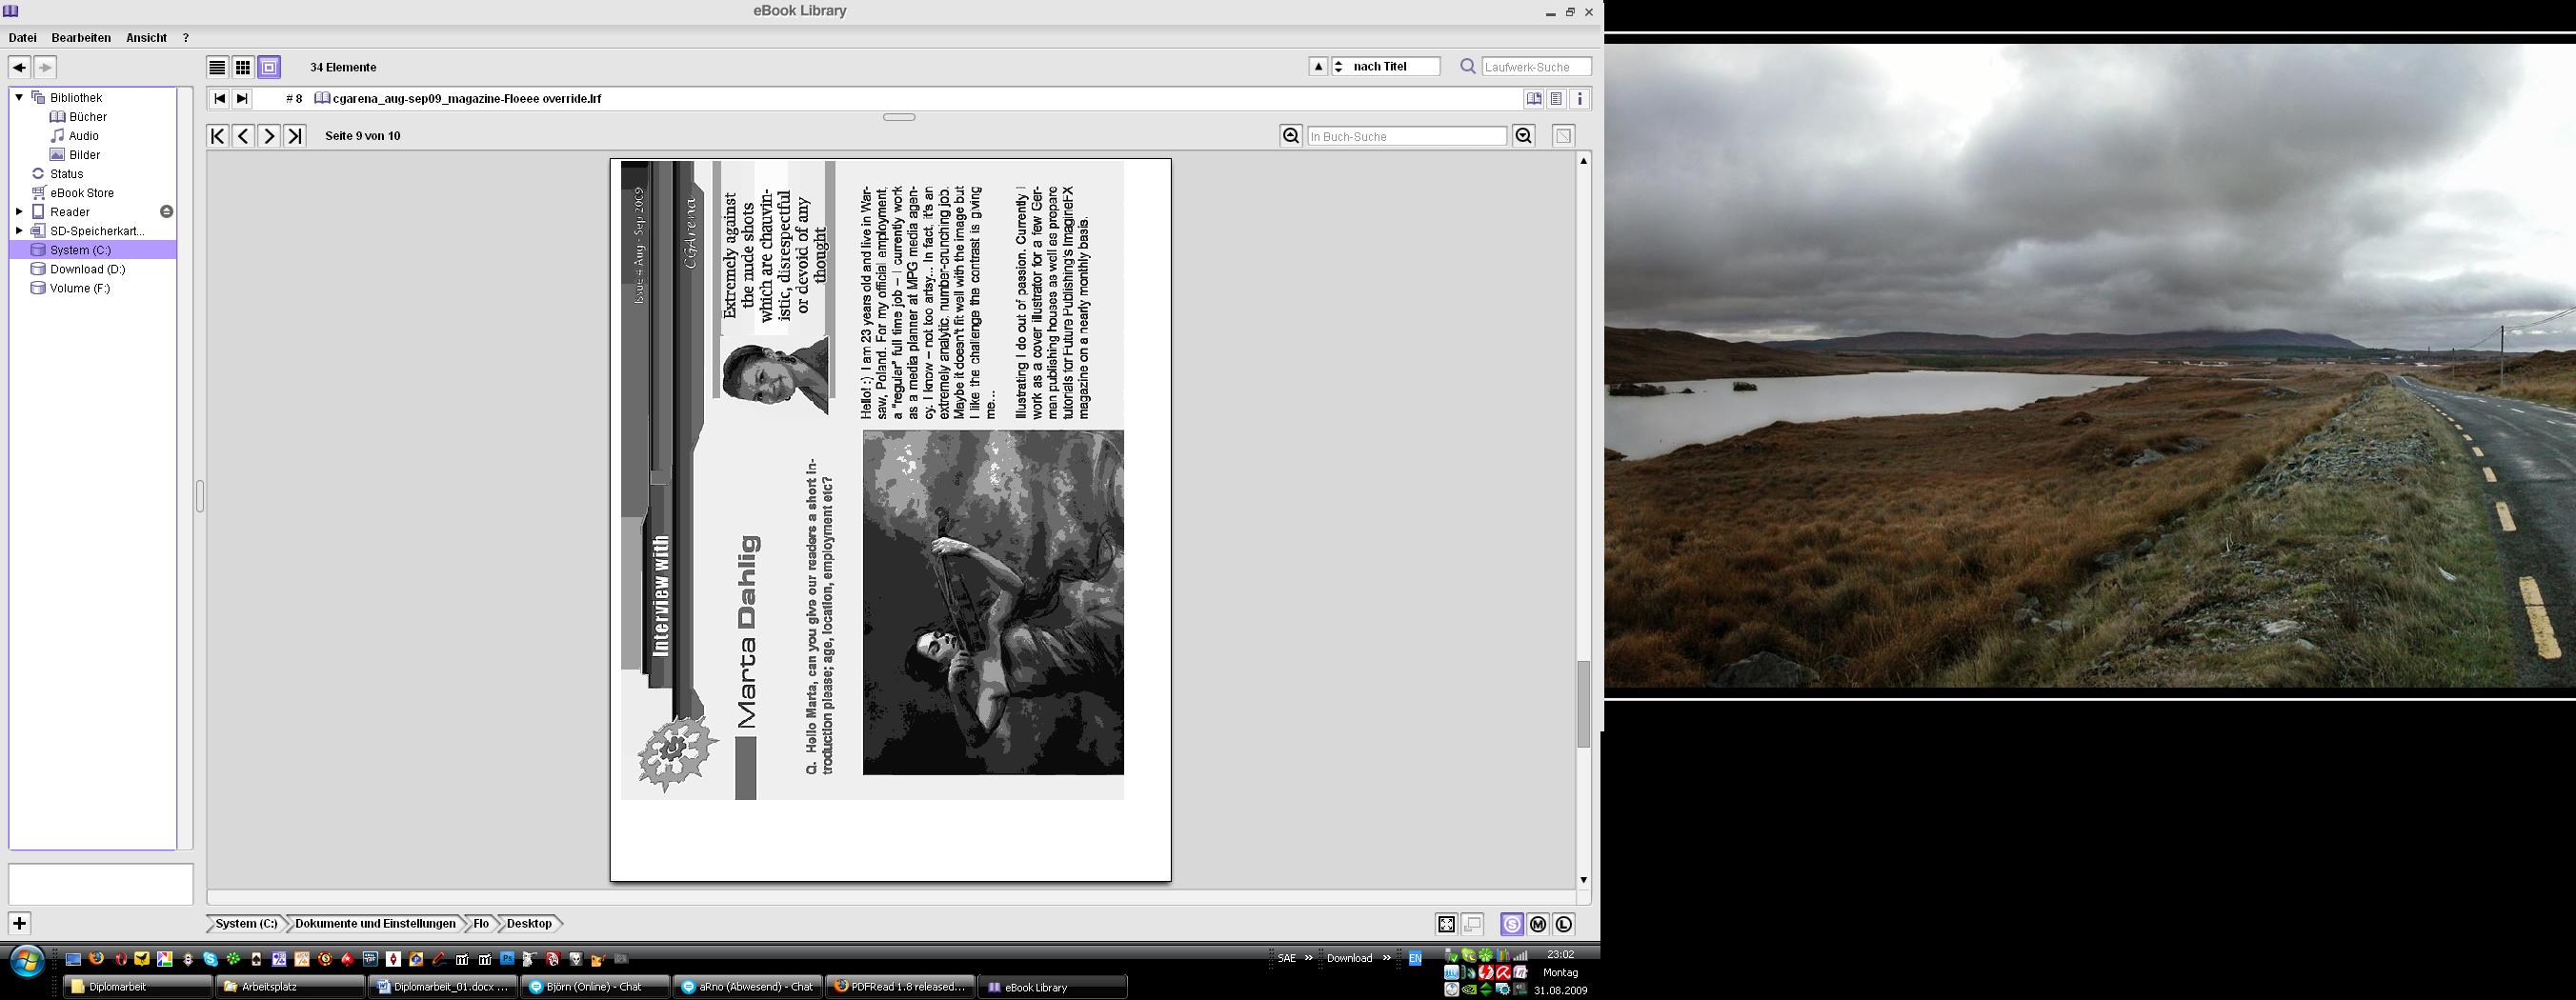2576x1000 pixels.
Task: Show the book reading view icon
Action: [1533, 99]
